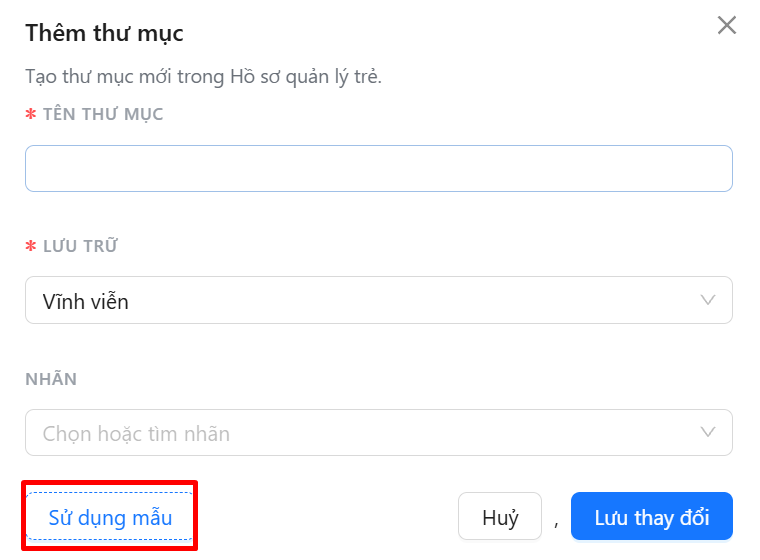Viewport: 760px width, 560px height.
Task: Close the Thêm thư mục dialog
Action: (727, 25)
